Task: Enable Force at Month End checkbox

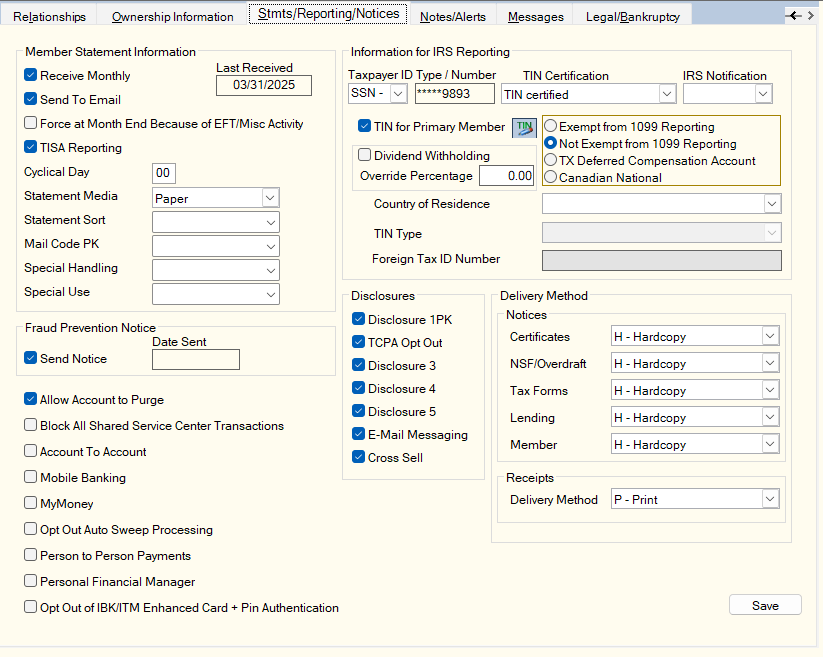Action: click(x=30, y=123)
